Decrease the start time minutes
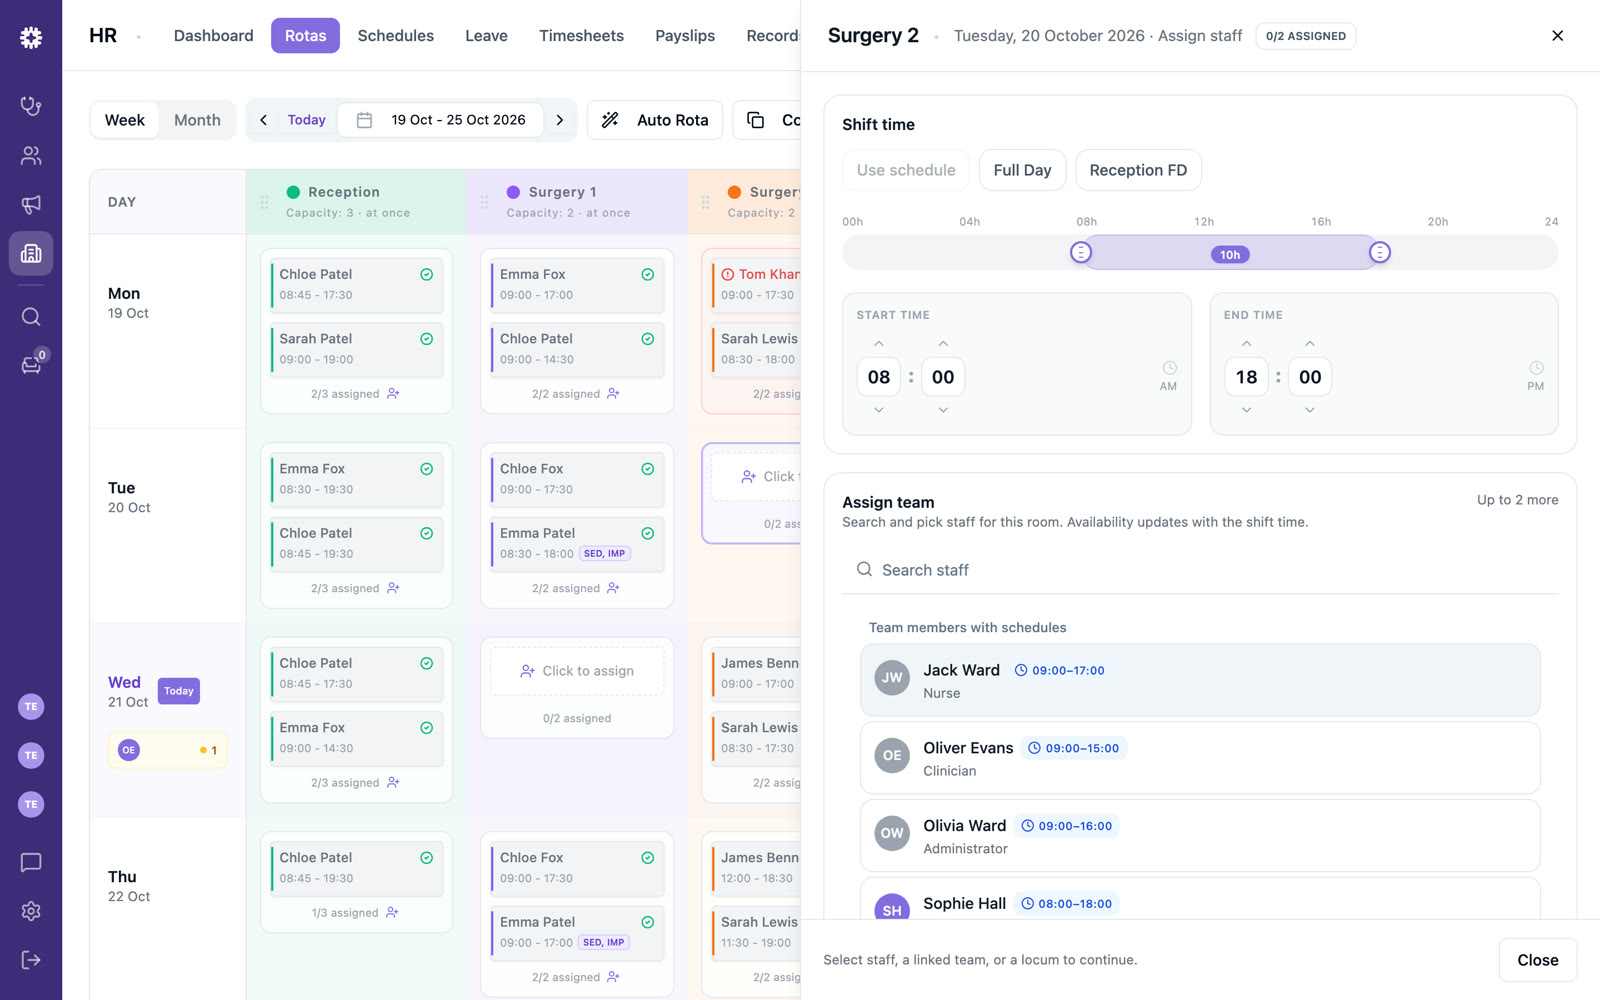Image resolution: width=1600 pixels, height=1000 pixels. (x=943, y=410)
